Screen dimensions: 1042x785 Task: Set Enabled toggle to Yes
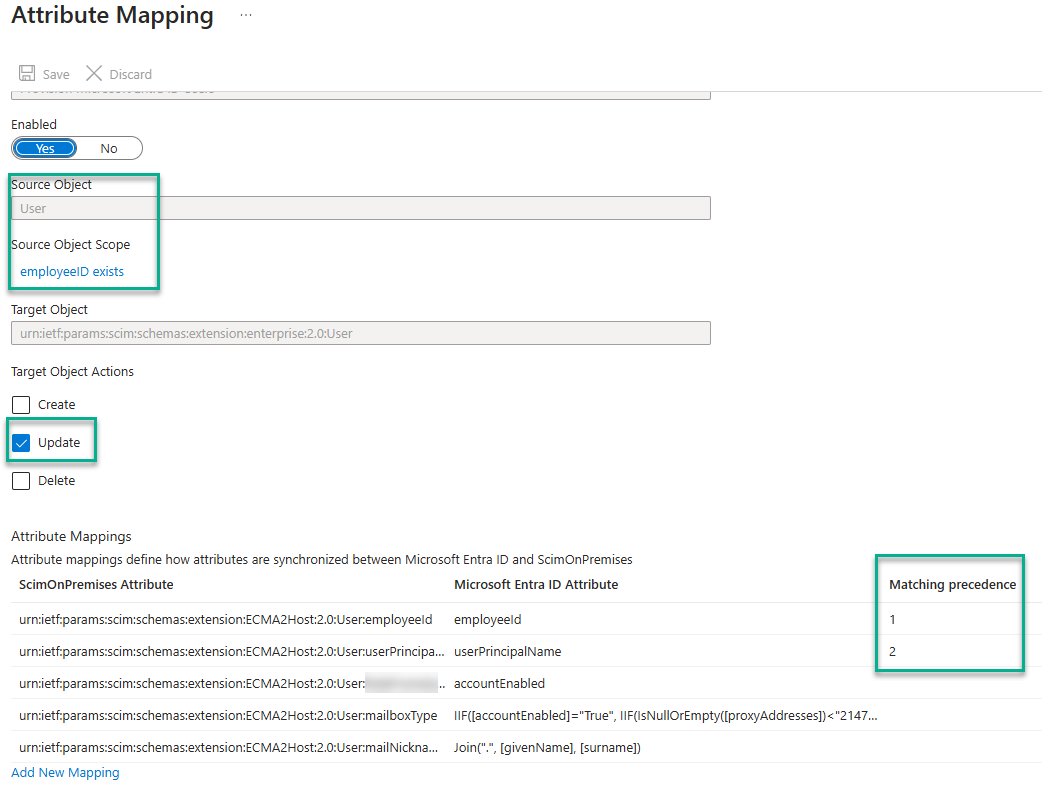pyautogui.click(x=46, y=148)
